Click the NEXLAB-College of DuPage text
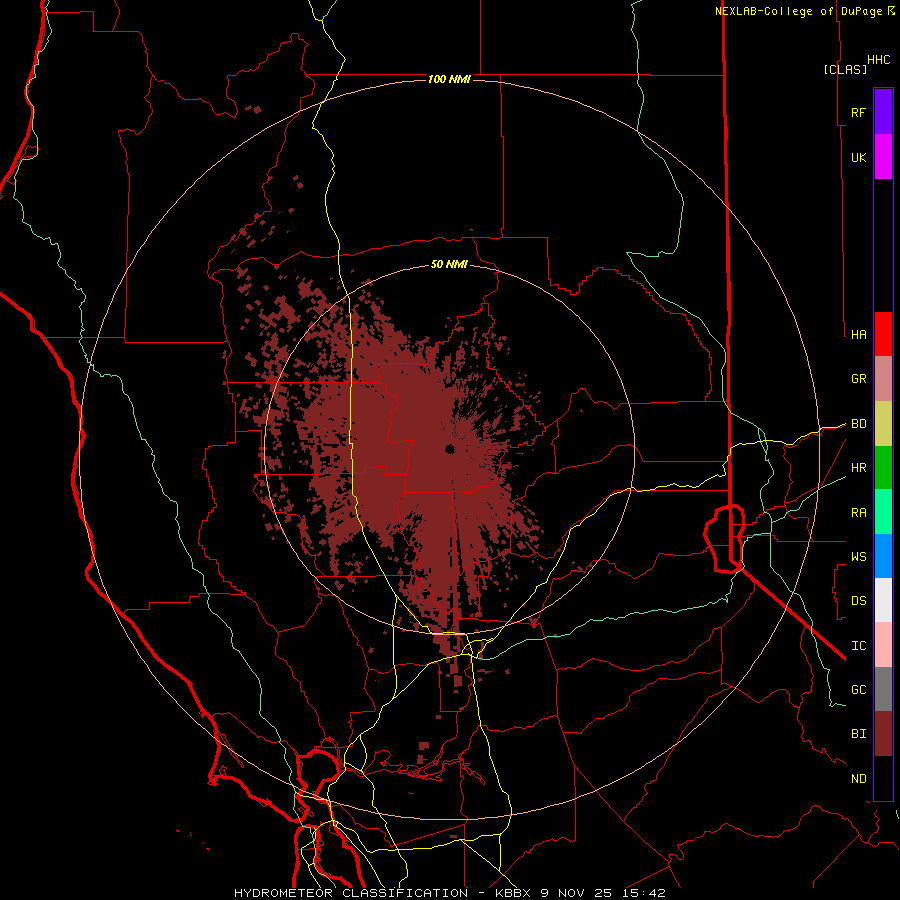900x900 pixels. tap(801, 11)
